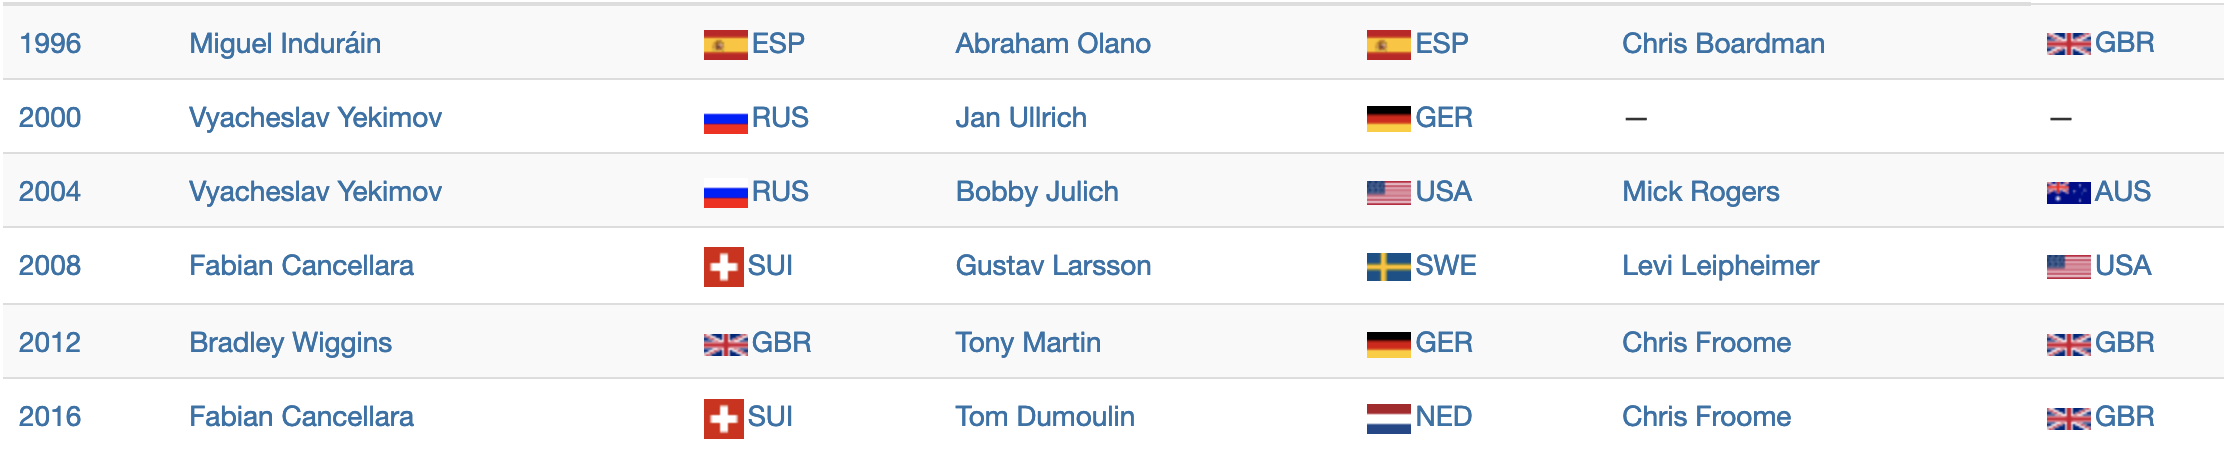Click the Dutch flag beside Tom Dumoulin

pos(1388,418)
